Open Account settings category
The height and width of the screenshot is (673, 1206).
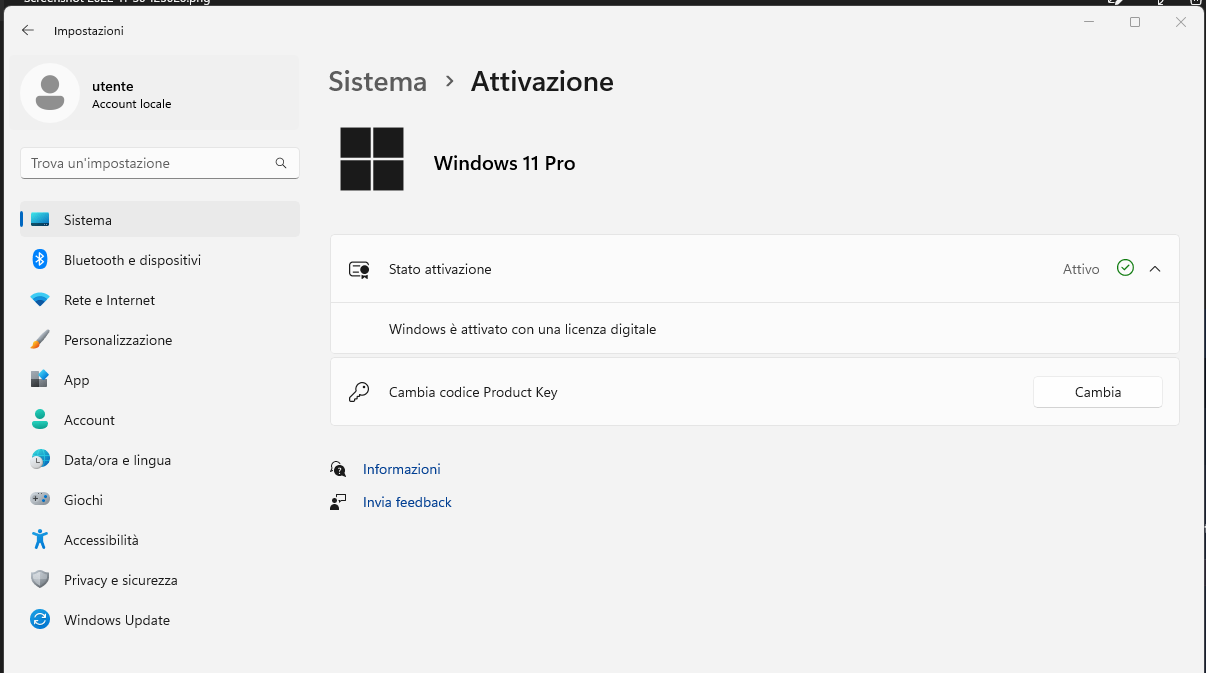click(160, 420)
